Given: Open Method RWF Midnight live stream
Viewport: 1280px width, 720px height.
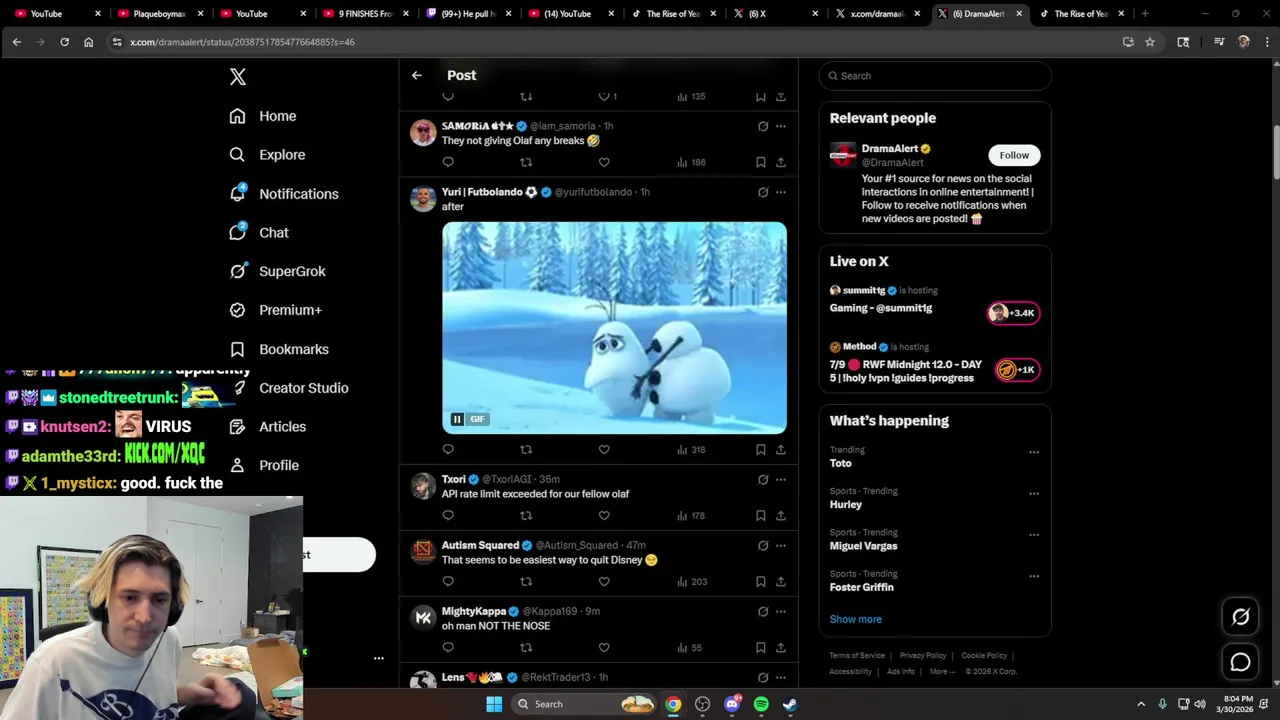Looking at the screenshot, I should 935,365.
